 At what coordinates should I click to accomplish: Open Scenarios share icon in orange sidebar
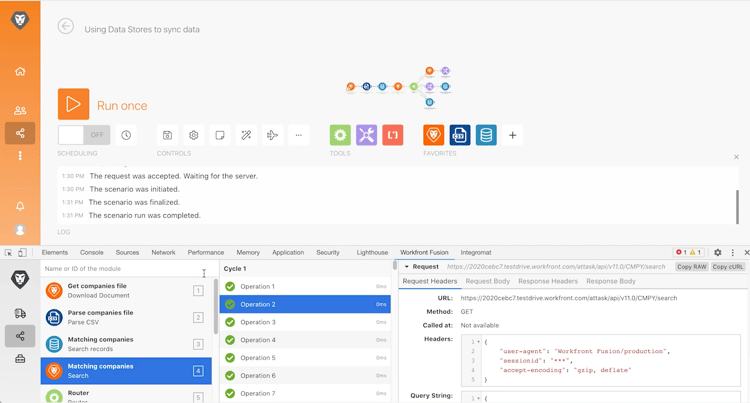20,133
